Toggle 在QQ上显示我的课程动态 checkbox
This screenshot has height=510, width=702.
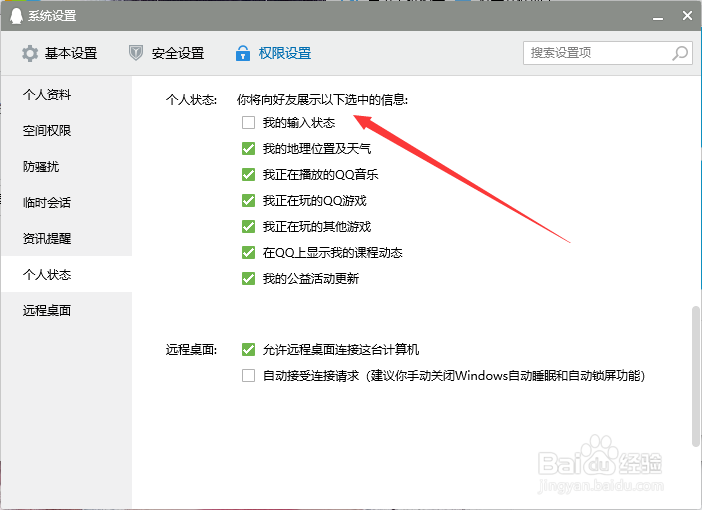[248, 253]
